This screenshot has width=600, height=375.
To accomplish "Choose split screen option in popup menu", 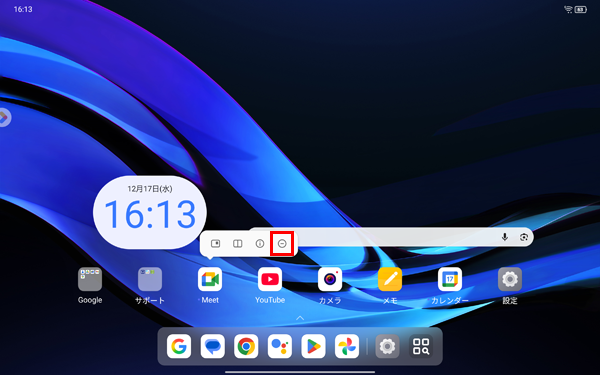I will pos(238,243).
